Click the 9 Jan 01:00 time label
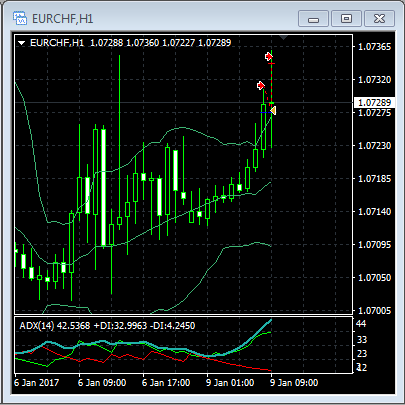Viewport: 405px width, 405px height. pos(230,383)
